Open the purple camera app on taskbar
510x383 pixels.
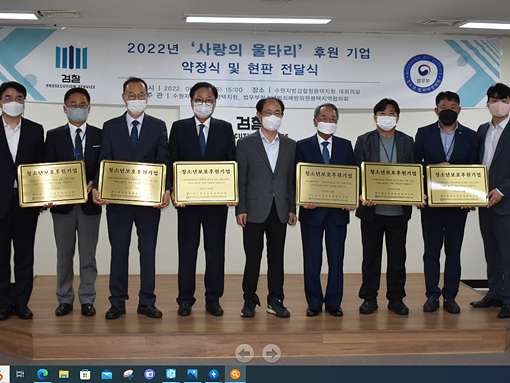click(x=149, y=374)
